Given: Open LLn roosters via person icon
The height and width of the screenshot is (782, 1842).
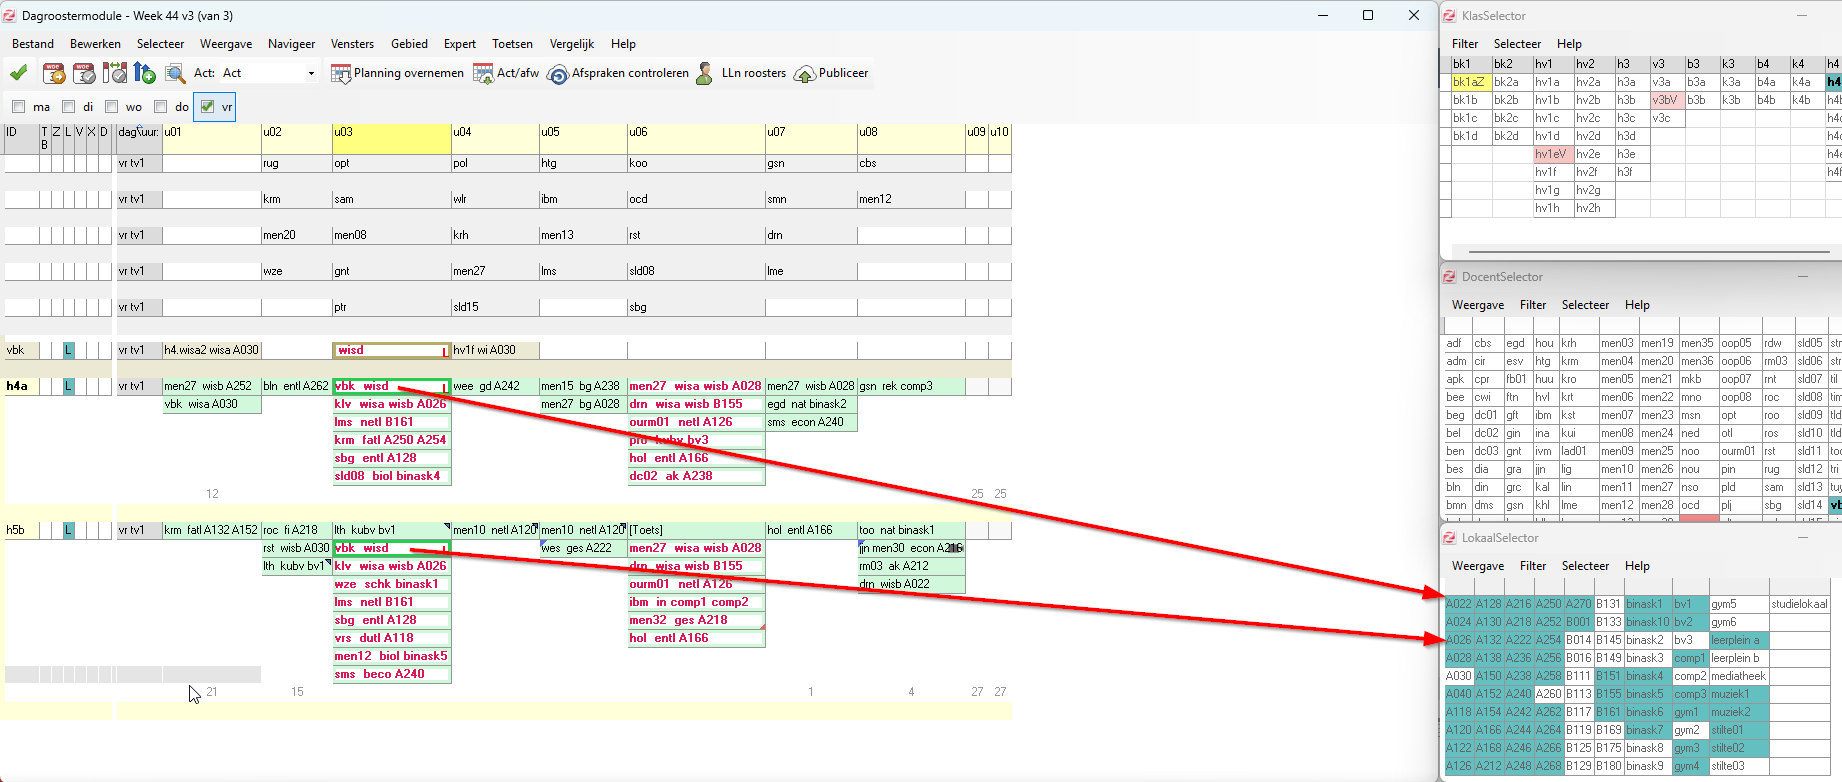Looking at the screenshot, I should pos(705,73).
